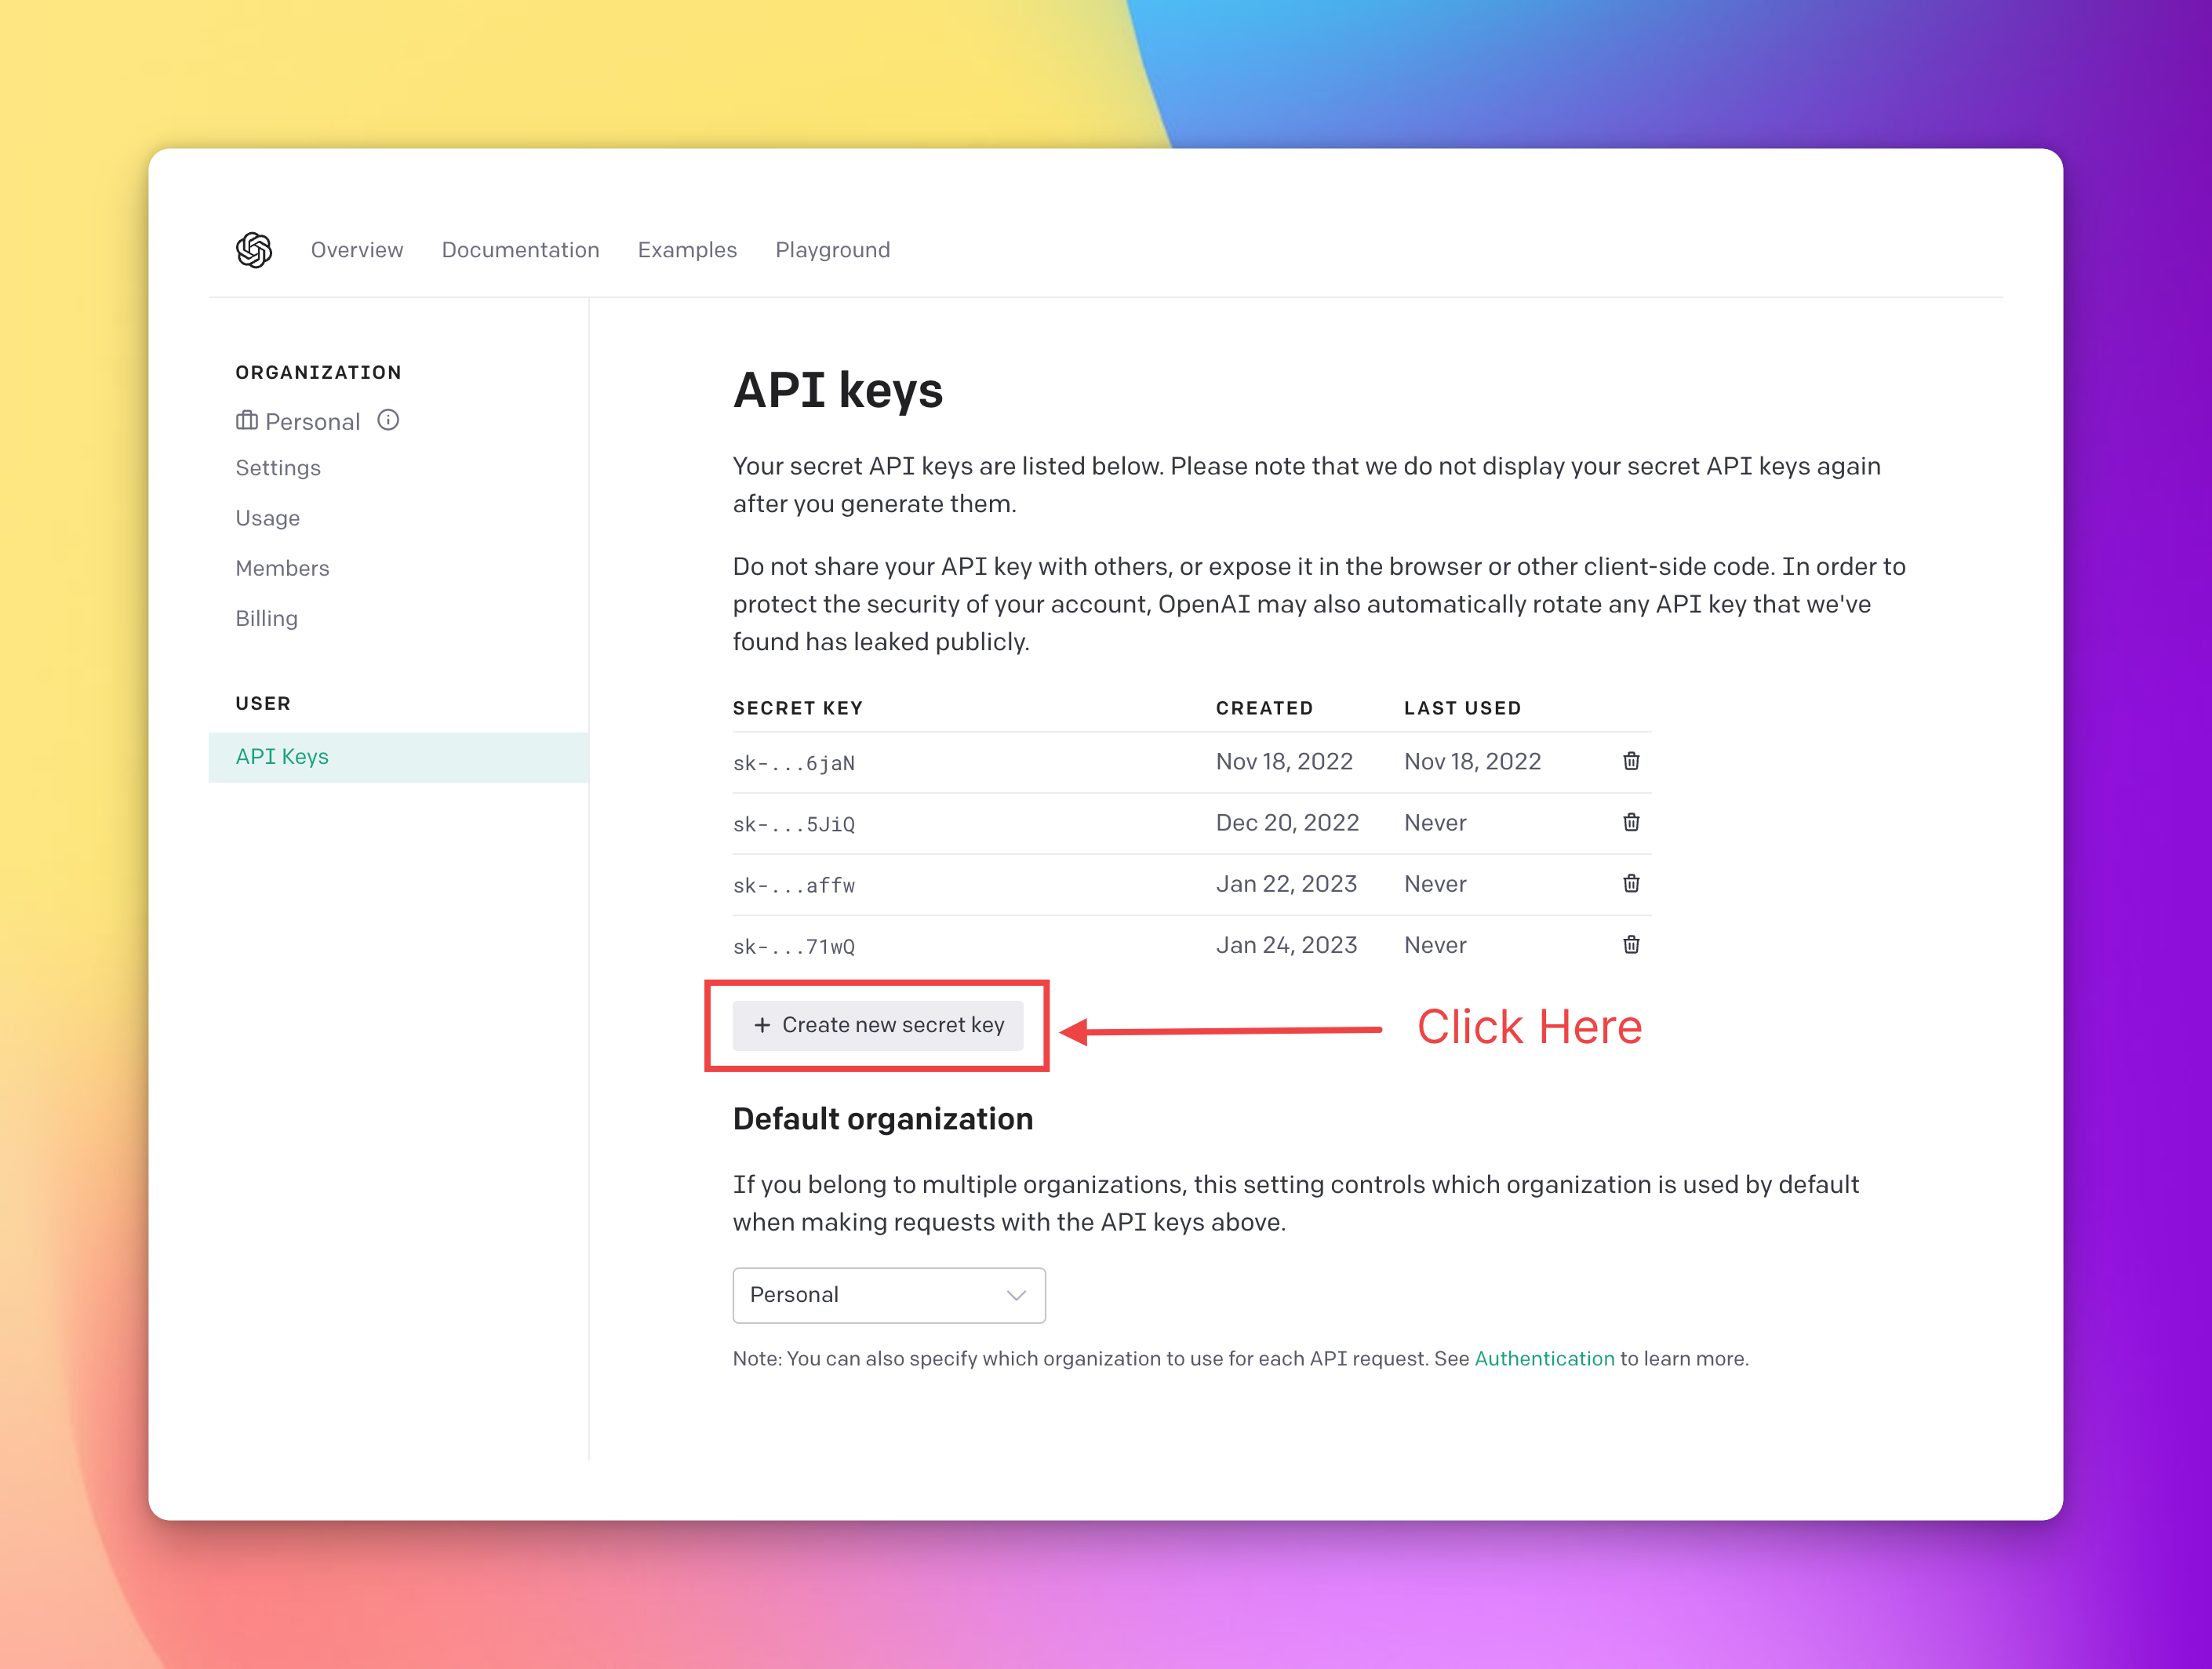Screen dimensions: 2212x1669
Task: Delete the sk-...5JiQ key with trash icon
Action: [x=1631, y=822]
